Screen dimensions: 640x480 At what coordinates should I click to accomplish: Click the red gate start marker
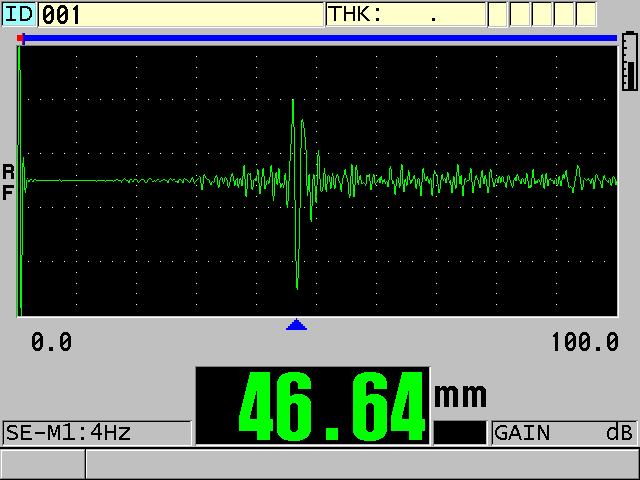tap(21, 38)
